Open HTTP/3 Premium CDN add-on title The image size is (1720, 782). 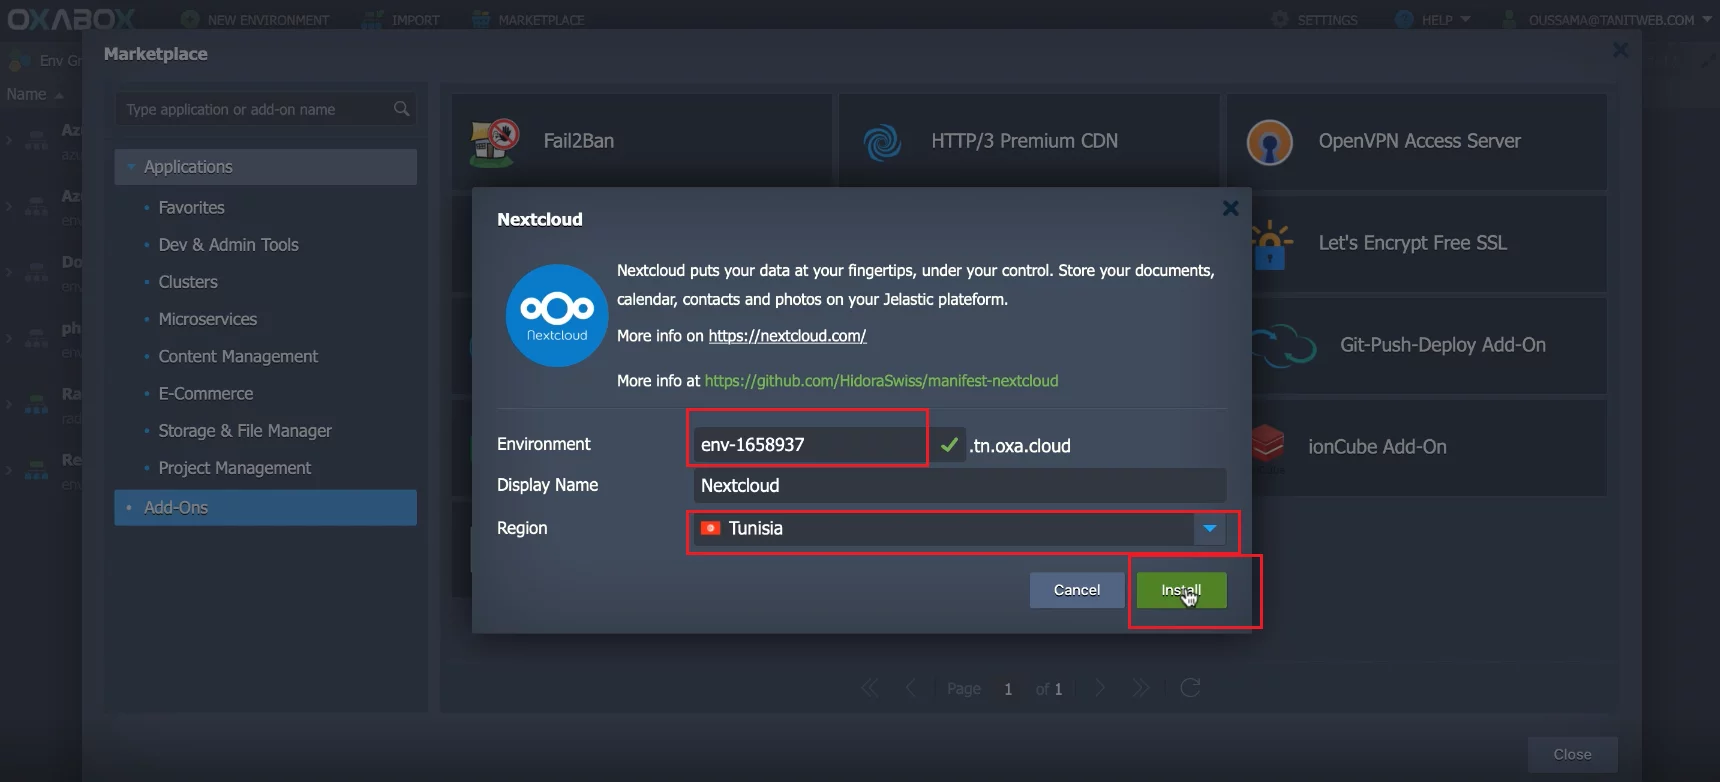pos(1025,141)
